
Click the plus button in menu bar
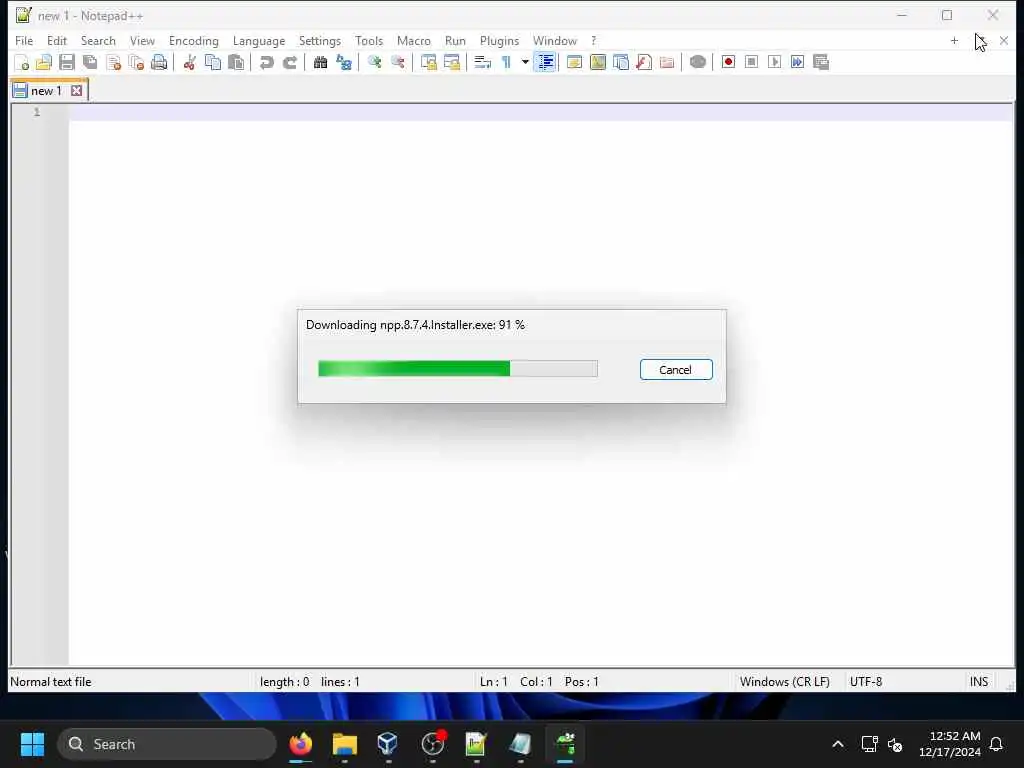954,40
